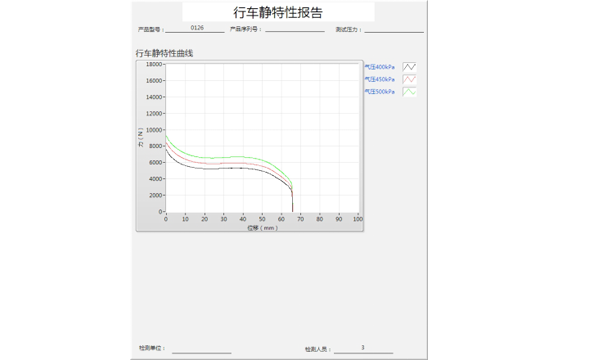Click the 100 maximum on the displacement axis
The height and width of the screenshot is (360, 600).
coord(358,219)
